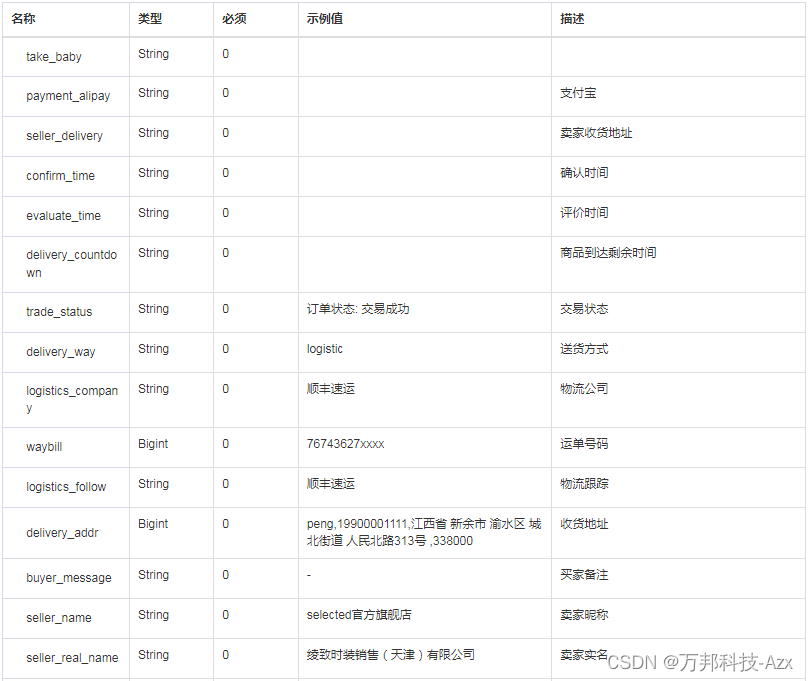Click the 卖家收货地址 description
Viewport: 808px width, 681px height.
(x=596, y=133)
